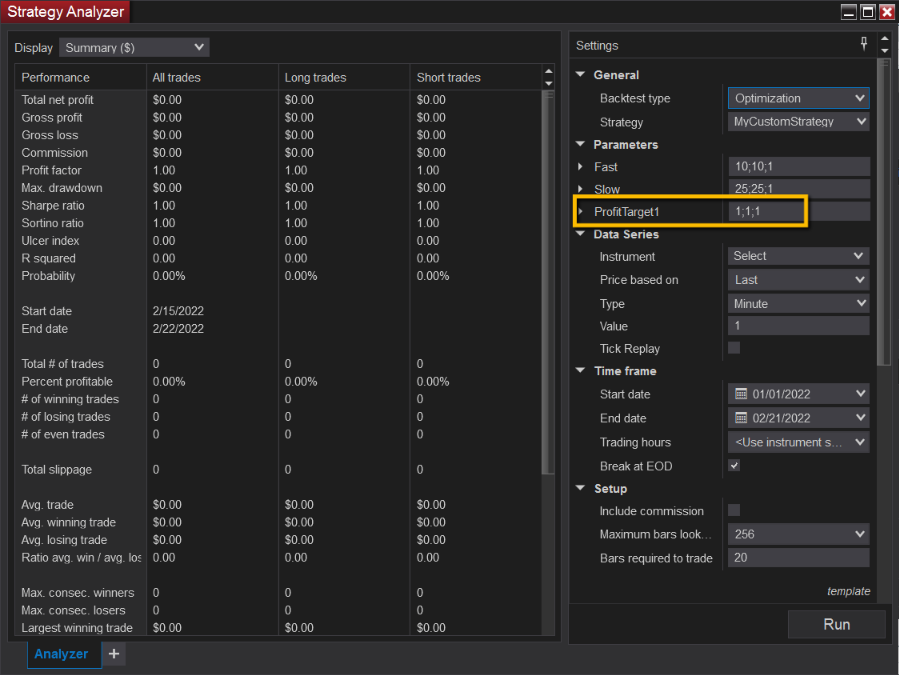Viewport: 899px width, 675px height.
Task: Click the scroll down arrow in Settings header
Action: tap(885, 51)
